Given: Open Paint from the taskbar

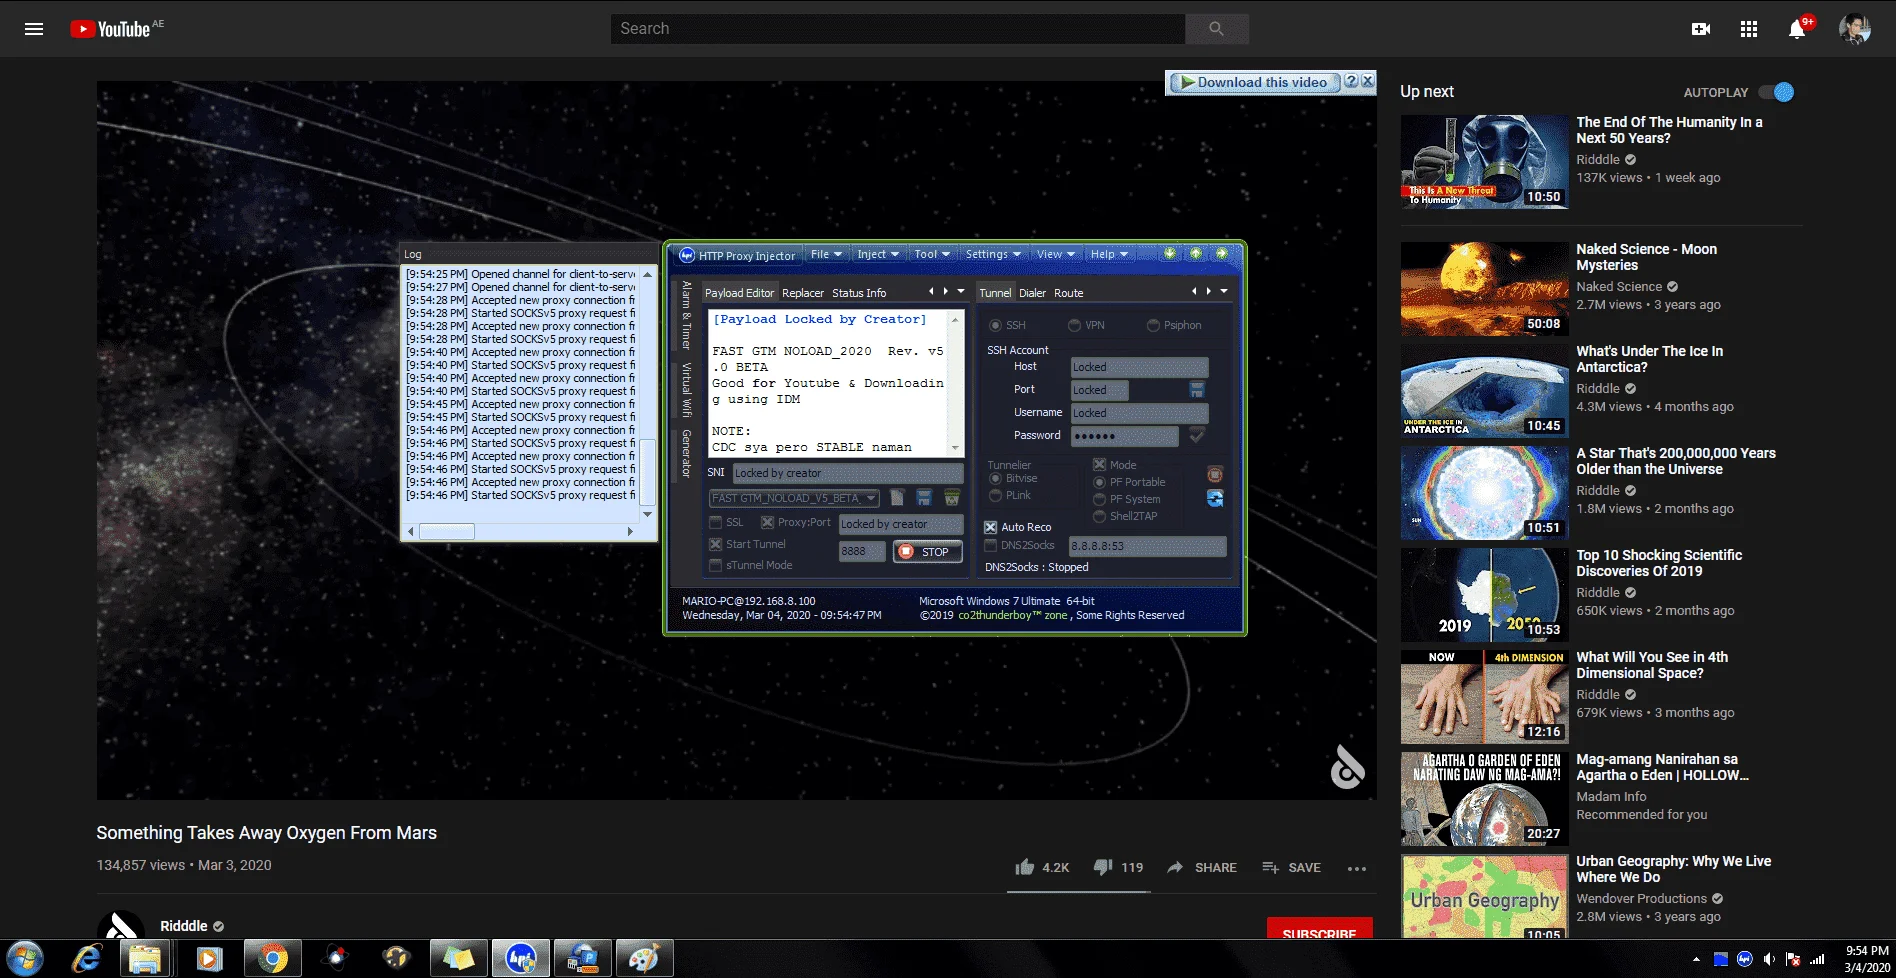Looking at the screenshot, I should [x=644, y=959].
